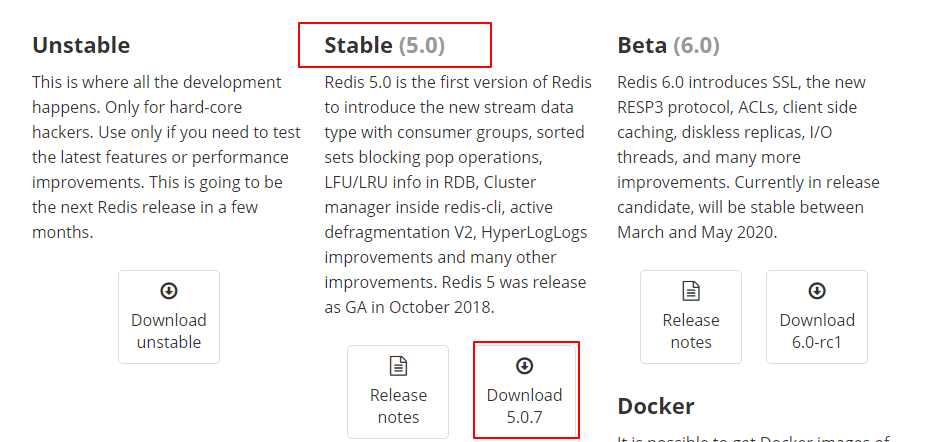Click the download arrow icon above "Download 5.0.7"
The height and width of the screenshot is (442, 936).
click(x=525, y=366)
